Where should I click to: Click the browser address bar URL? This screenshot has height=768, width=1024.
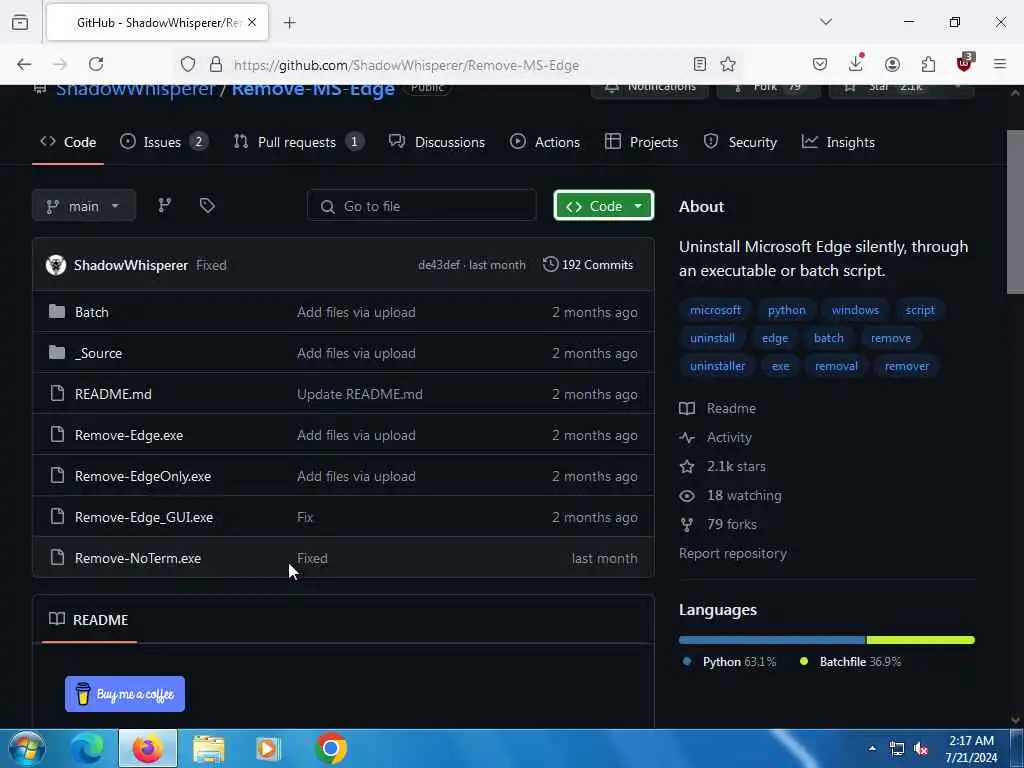pos(406,65)
